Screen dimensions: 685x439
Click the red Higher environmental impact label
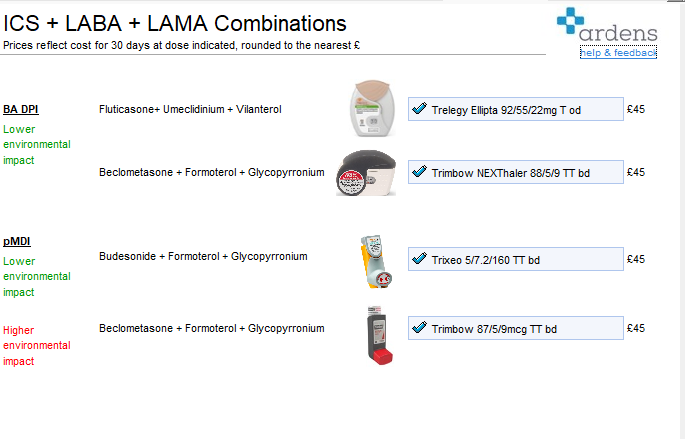(36, 345)
